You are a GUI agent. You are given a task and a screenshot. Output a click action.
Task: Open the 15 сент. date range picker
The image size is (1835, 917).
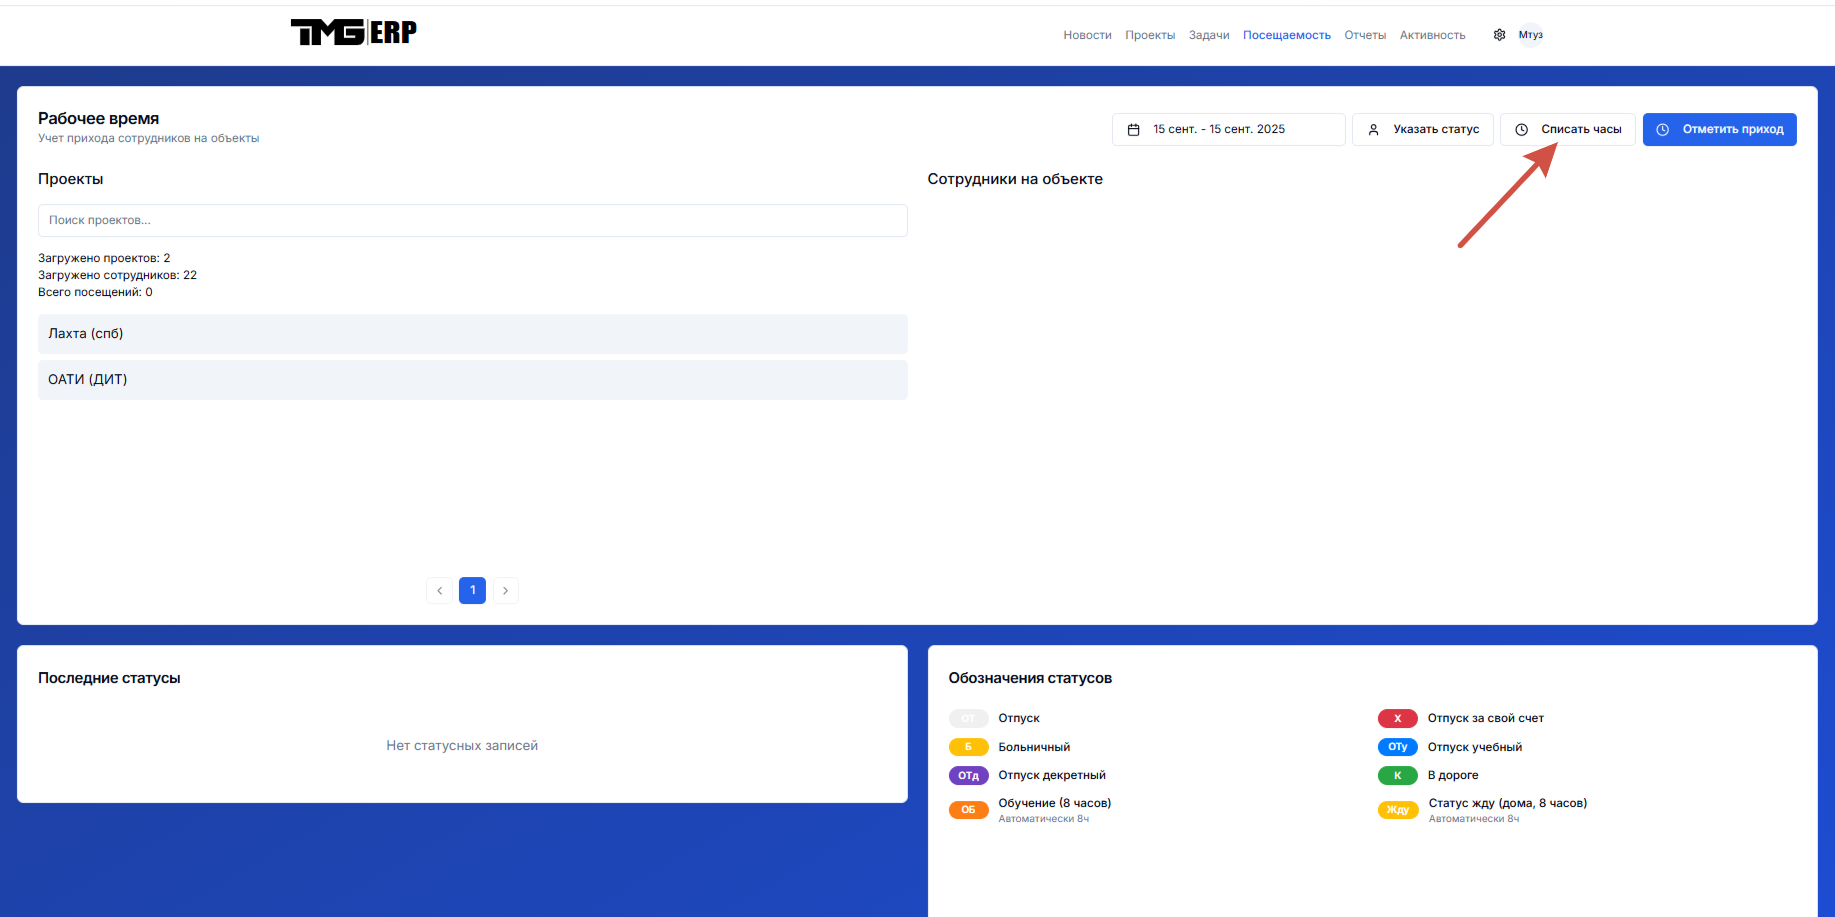1228,130
